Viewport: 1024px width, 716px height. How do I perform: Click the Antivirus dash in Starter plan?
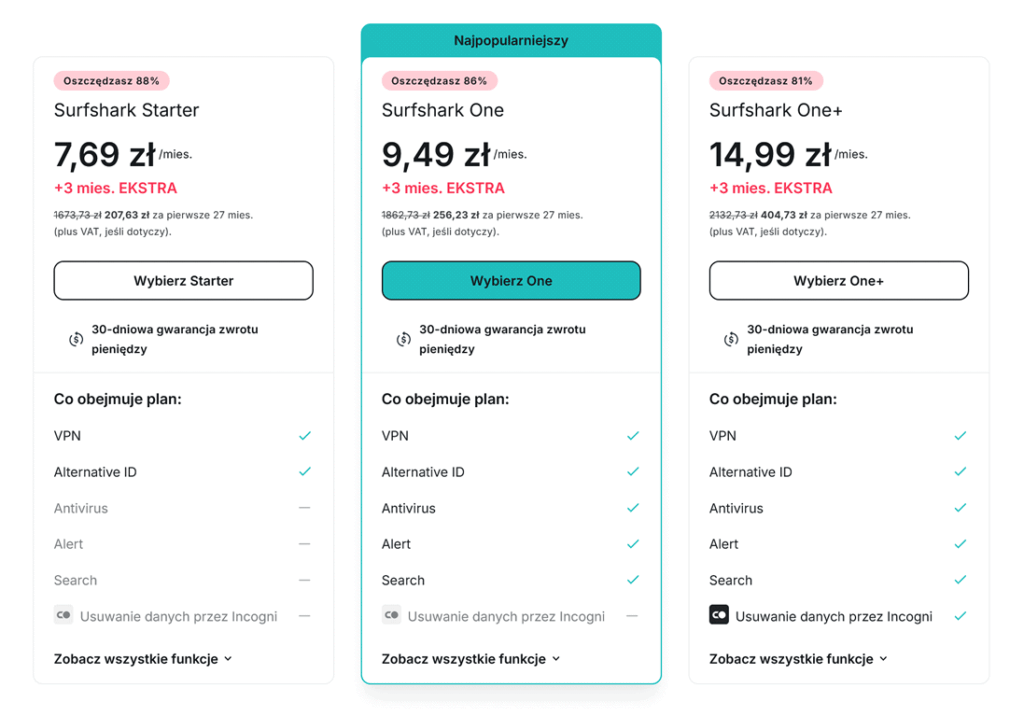[x=304, y=508]
